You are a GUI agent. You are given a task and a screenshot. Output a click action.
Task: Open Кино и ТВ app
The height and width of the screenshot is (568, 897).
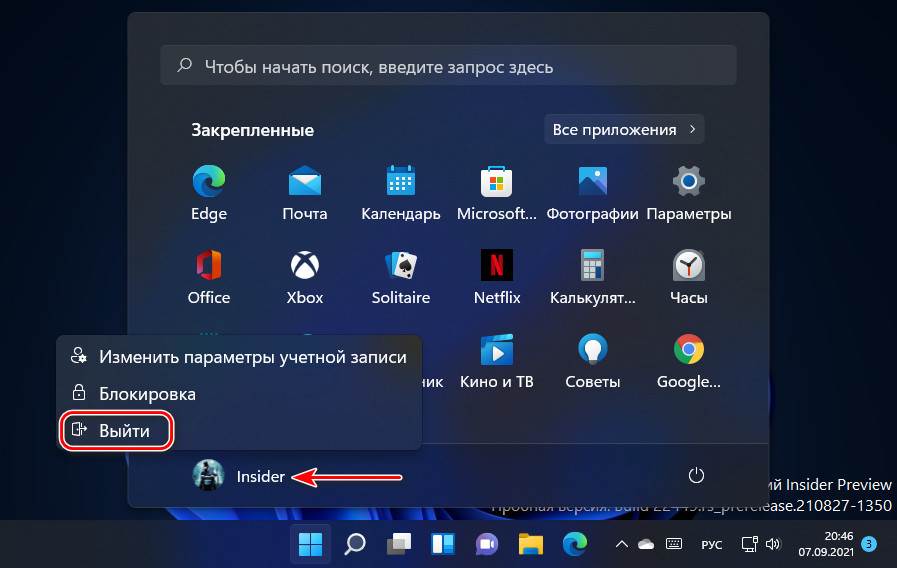[497, 361]
